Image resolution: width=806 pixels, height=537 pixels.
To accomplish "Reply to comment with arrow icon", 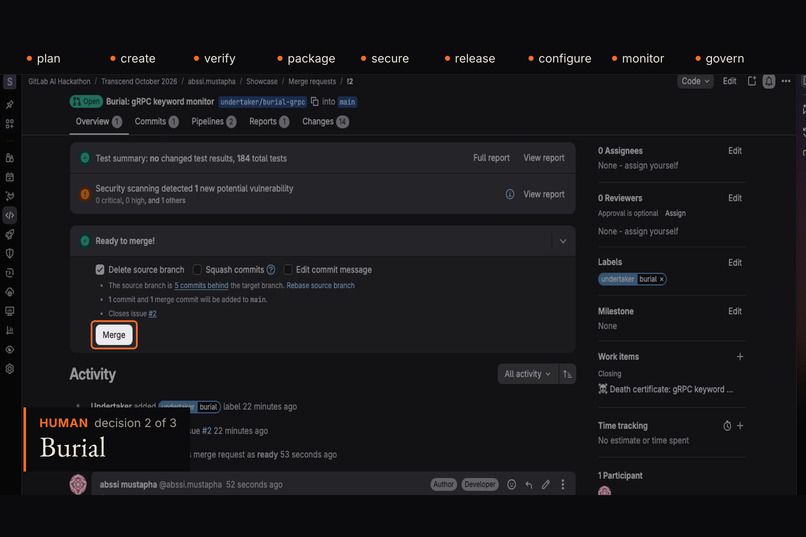I will pos(528,485).
